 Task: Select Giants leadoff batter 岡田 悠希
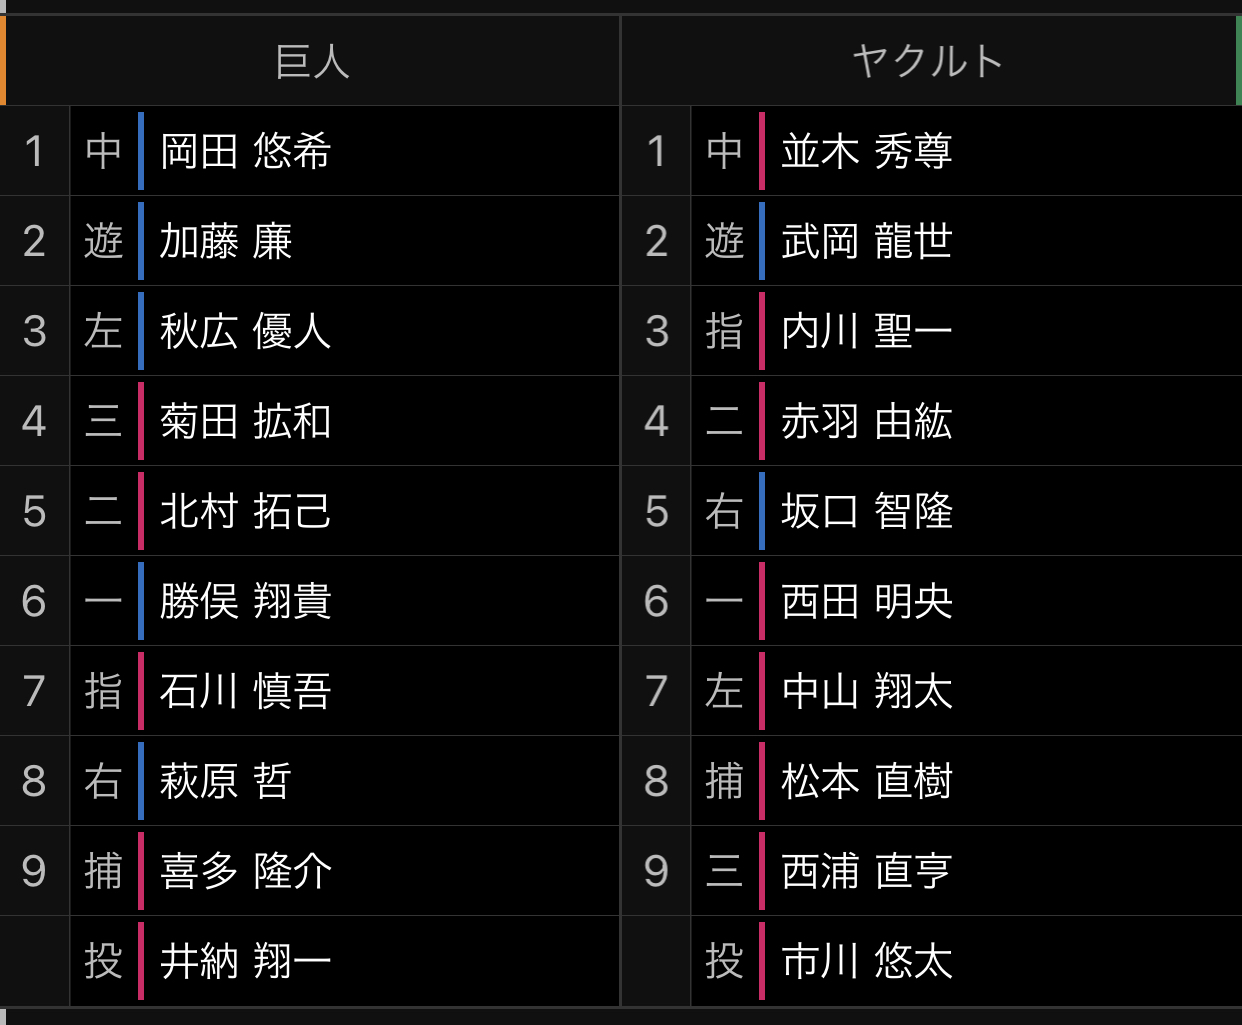[x=245, y=151]
